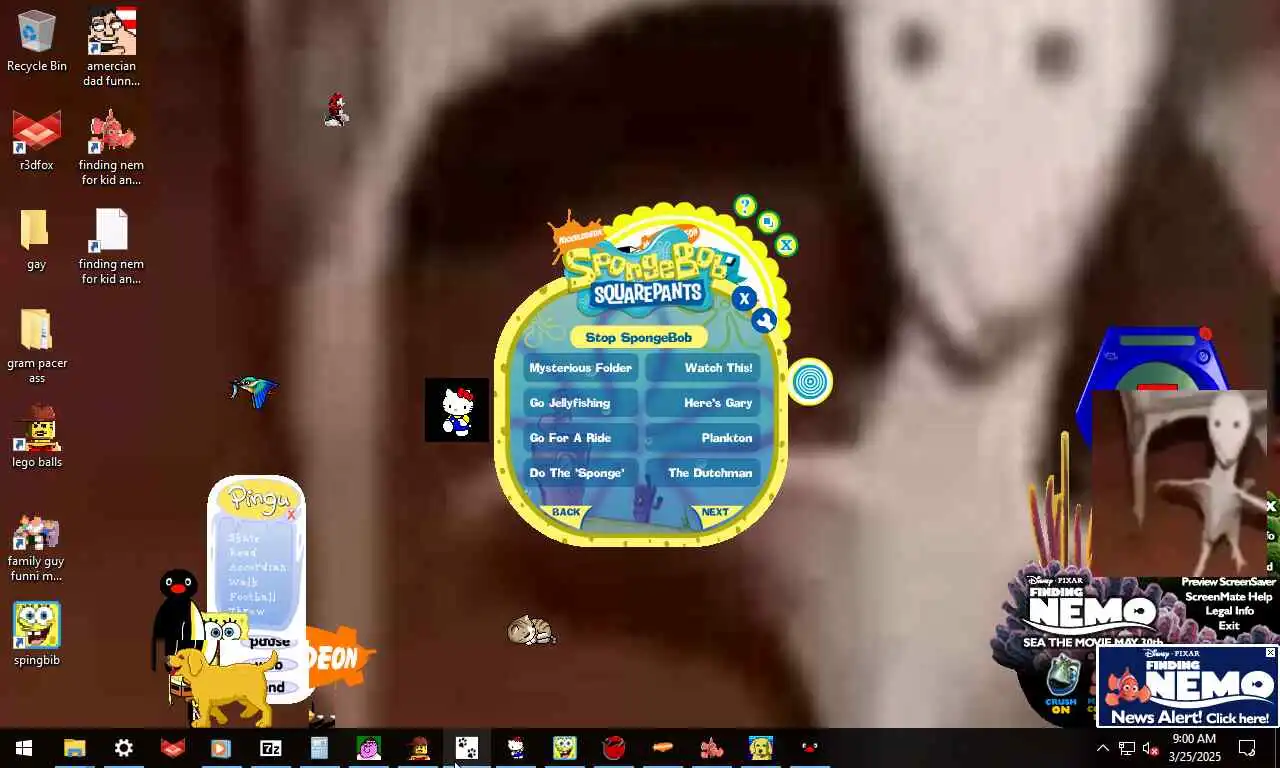Open the 'amercian dad funn...' desktop shortcut
Viewport: 1280px width, 768px height.
click(x=111, y=47)
